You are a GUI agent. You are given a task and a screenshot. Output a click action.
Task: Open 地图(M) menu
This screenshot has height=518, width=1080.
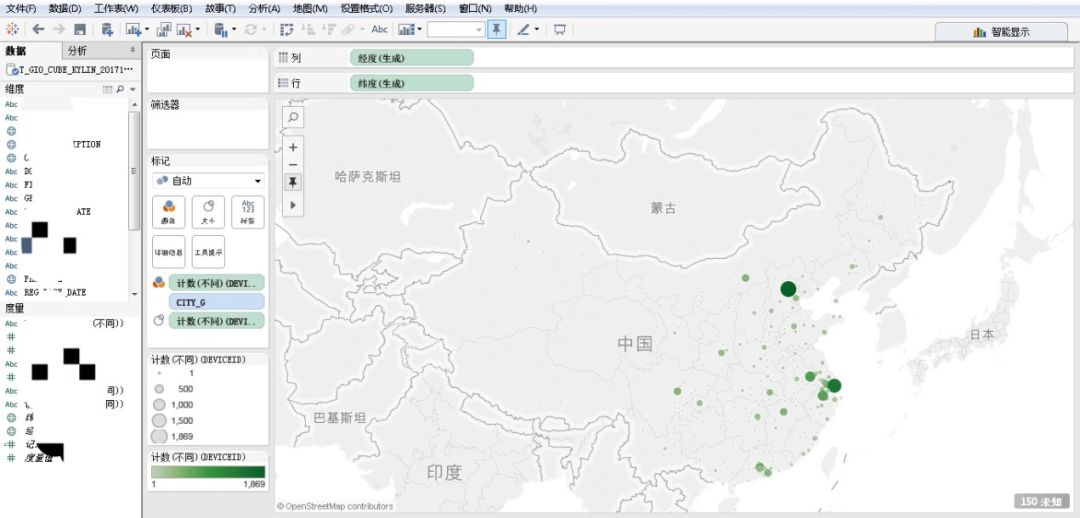point(310,9)
